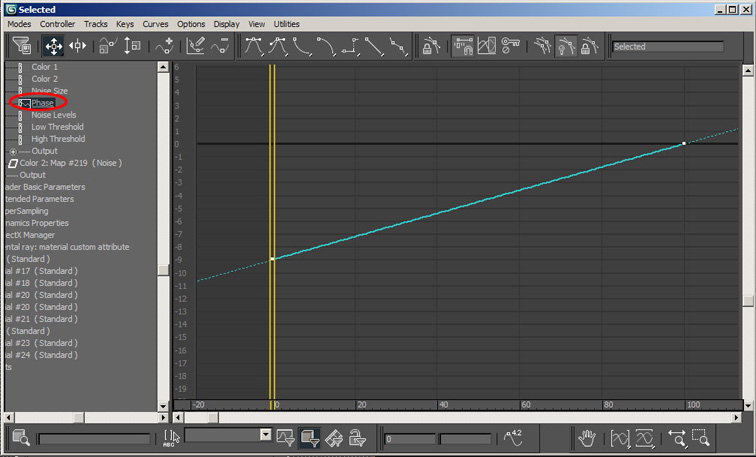The image size is (756, 457).
Task: Select the Move Keys tool
Action: click(x=54, y=46)
